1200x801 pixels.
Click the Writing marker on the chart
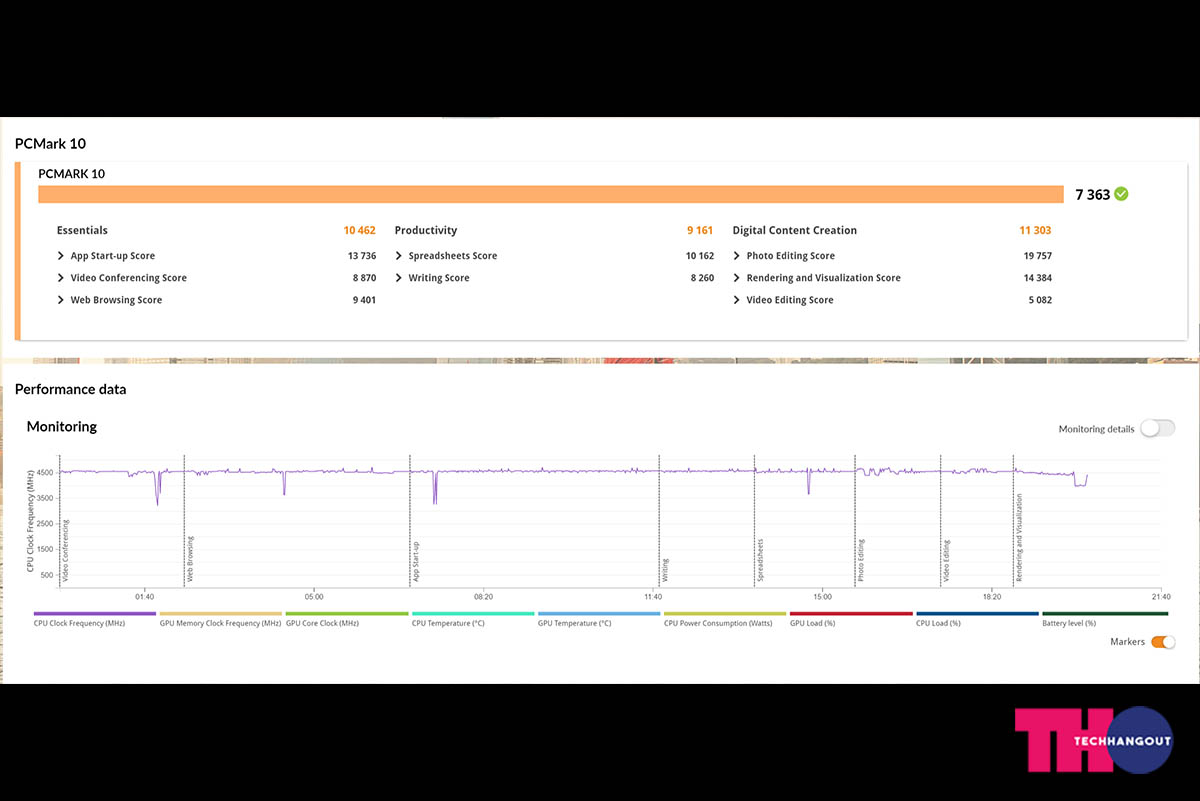665,570
